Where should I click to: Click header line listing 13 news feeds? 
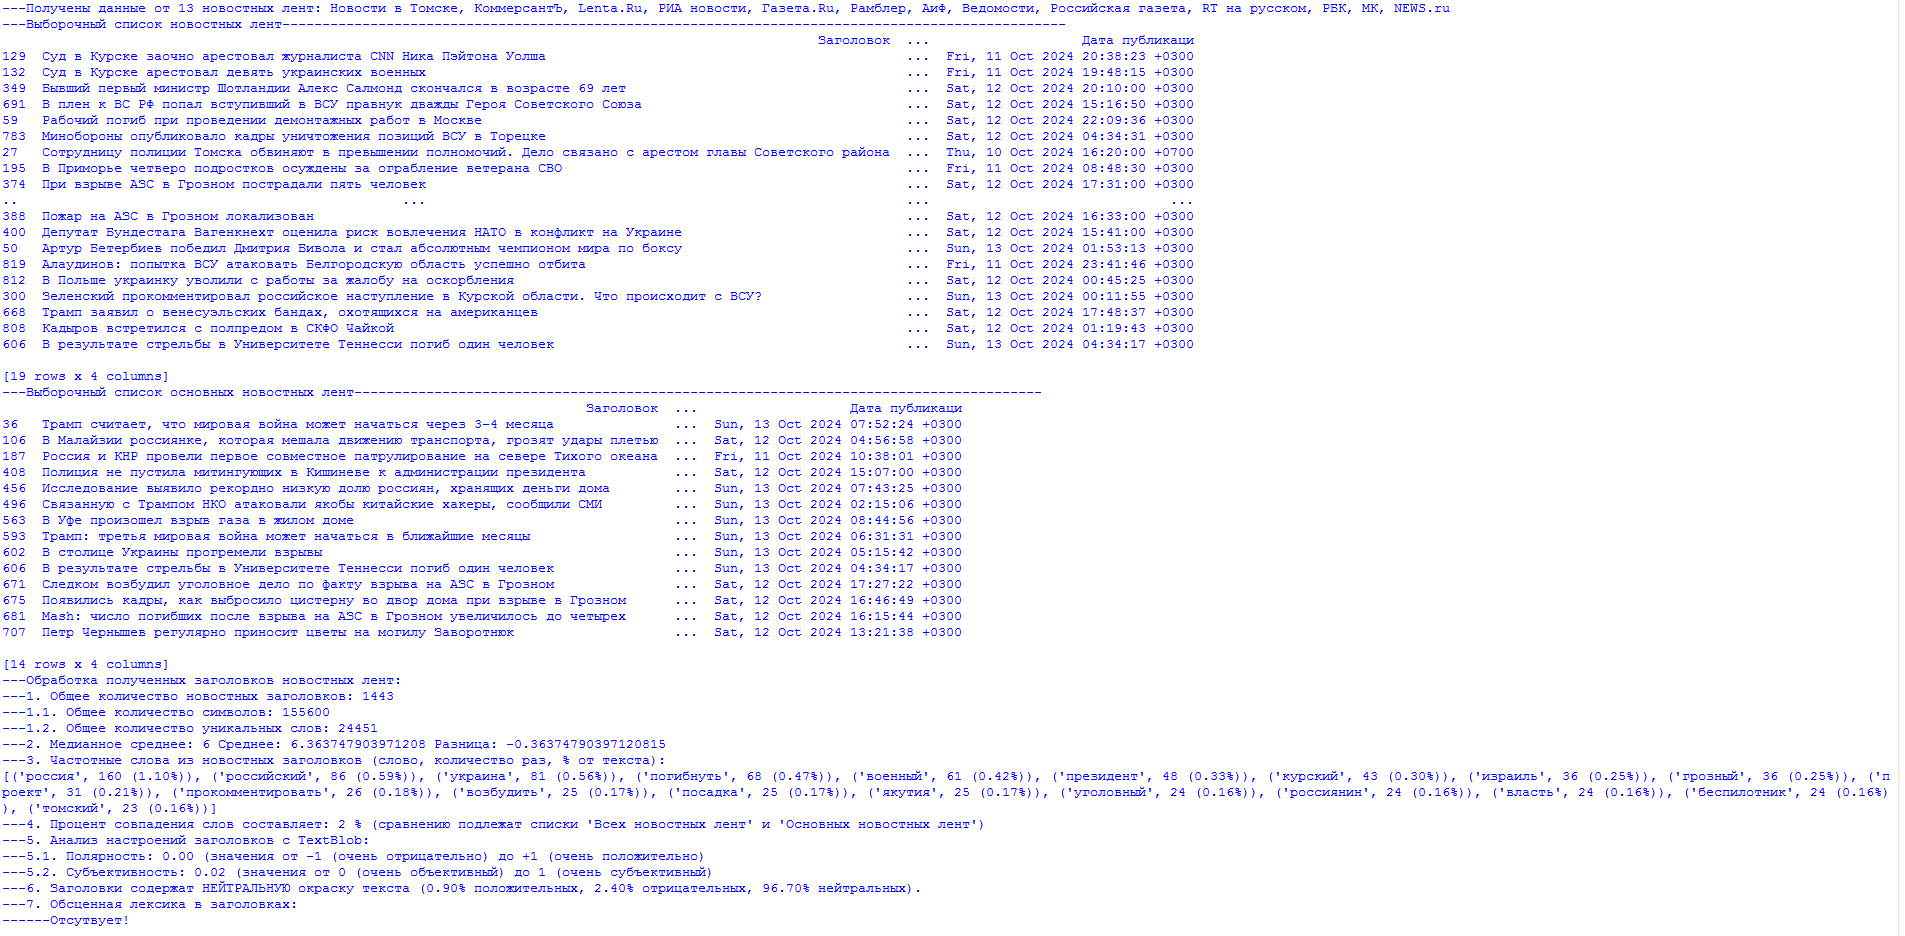(726, 8)
